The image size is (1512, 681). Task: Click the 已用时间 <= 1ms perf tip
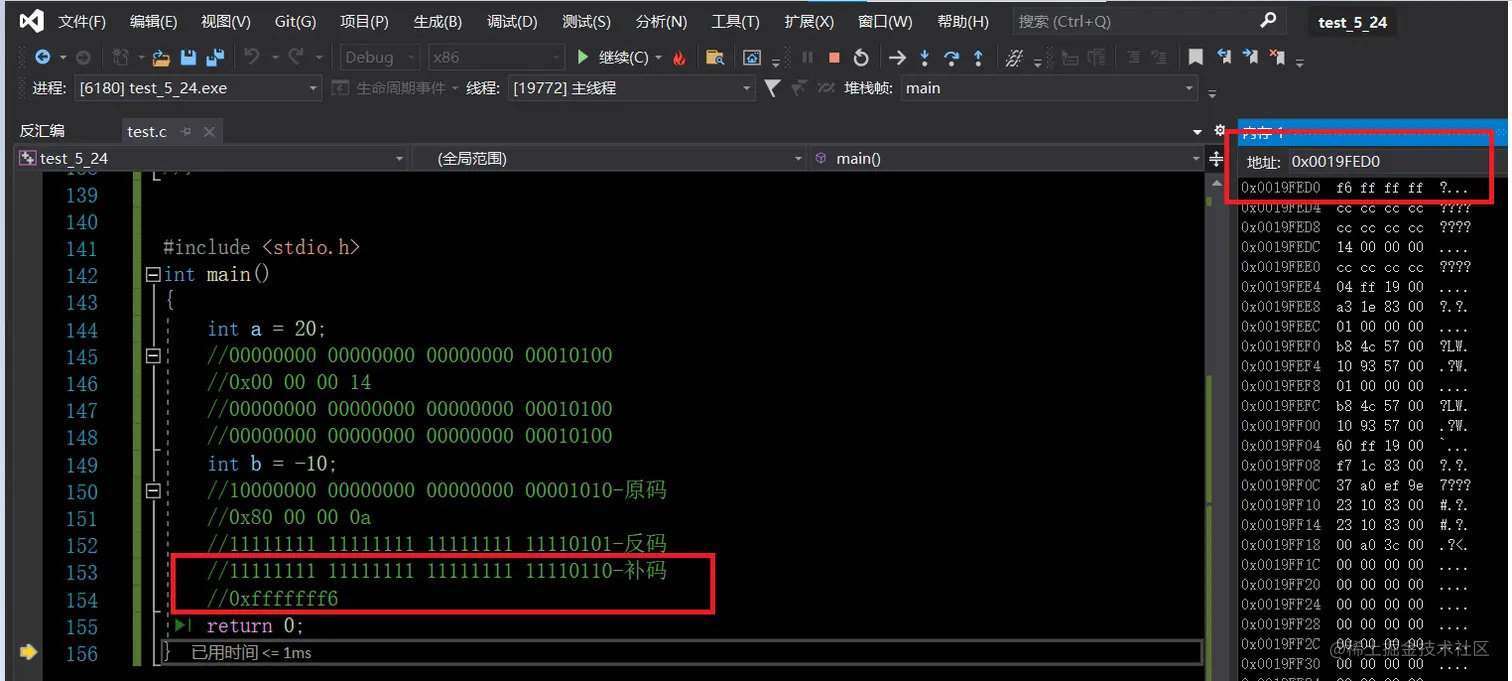pyautogui.click(x=251, y=652)
